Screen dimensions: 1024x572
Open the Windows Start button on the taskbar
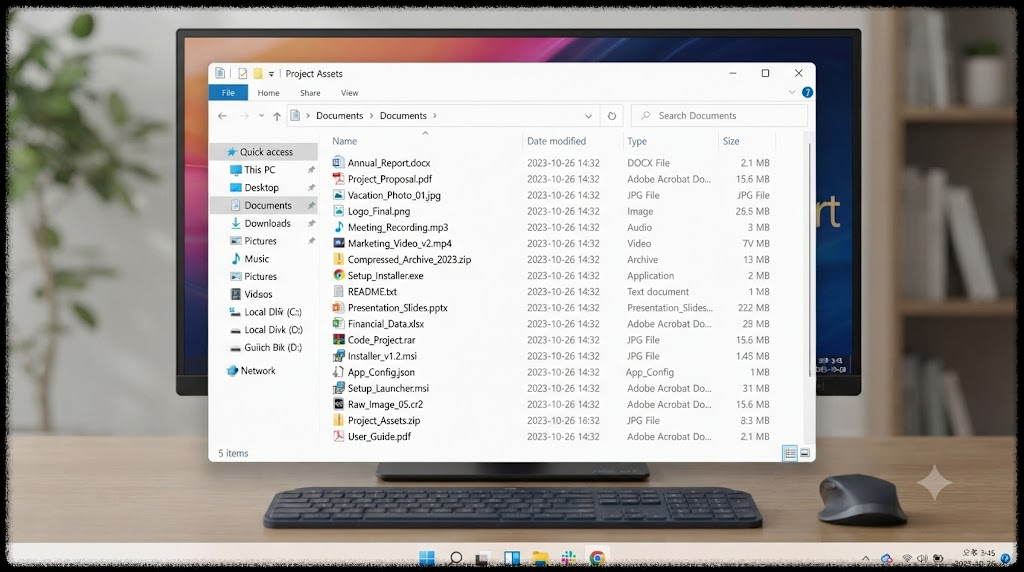pyautogui.click(x=427, y=558)
